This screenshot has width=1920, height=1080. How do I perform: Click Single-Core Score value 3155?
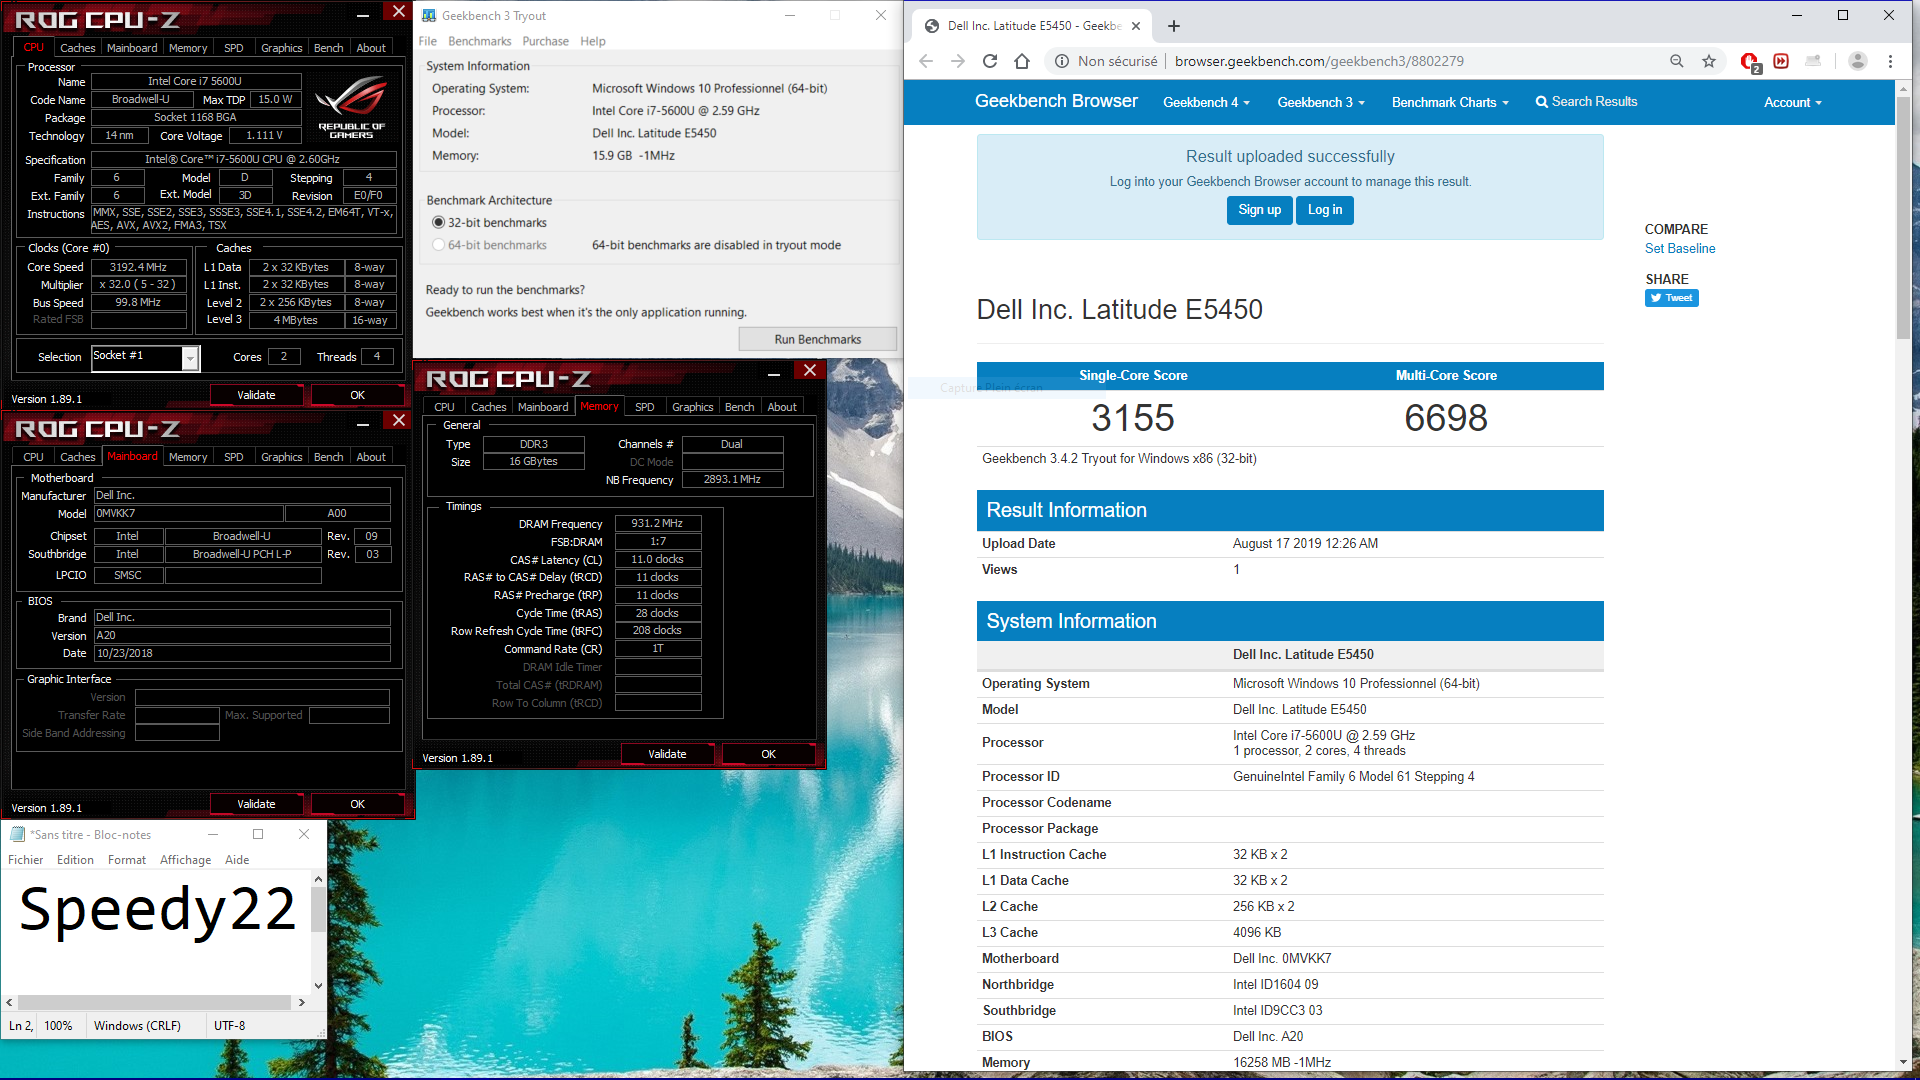point(1132,418)
